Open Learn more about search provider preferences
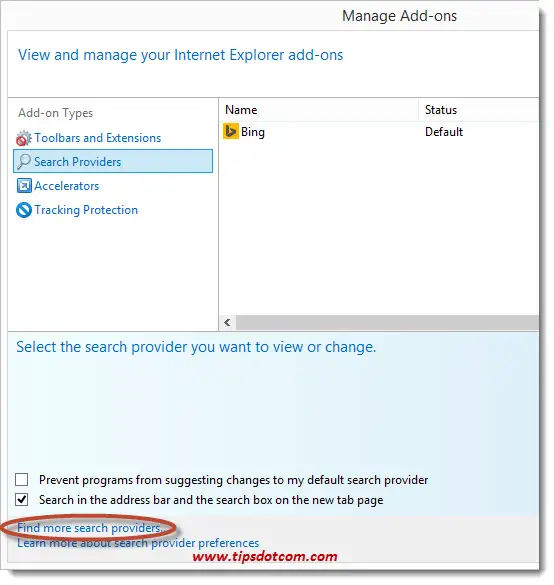This screenshot has width=554, height=585. [138, 542]
